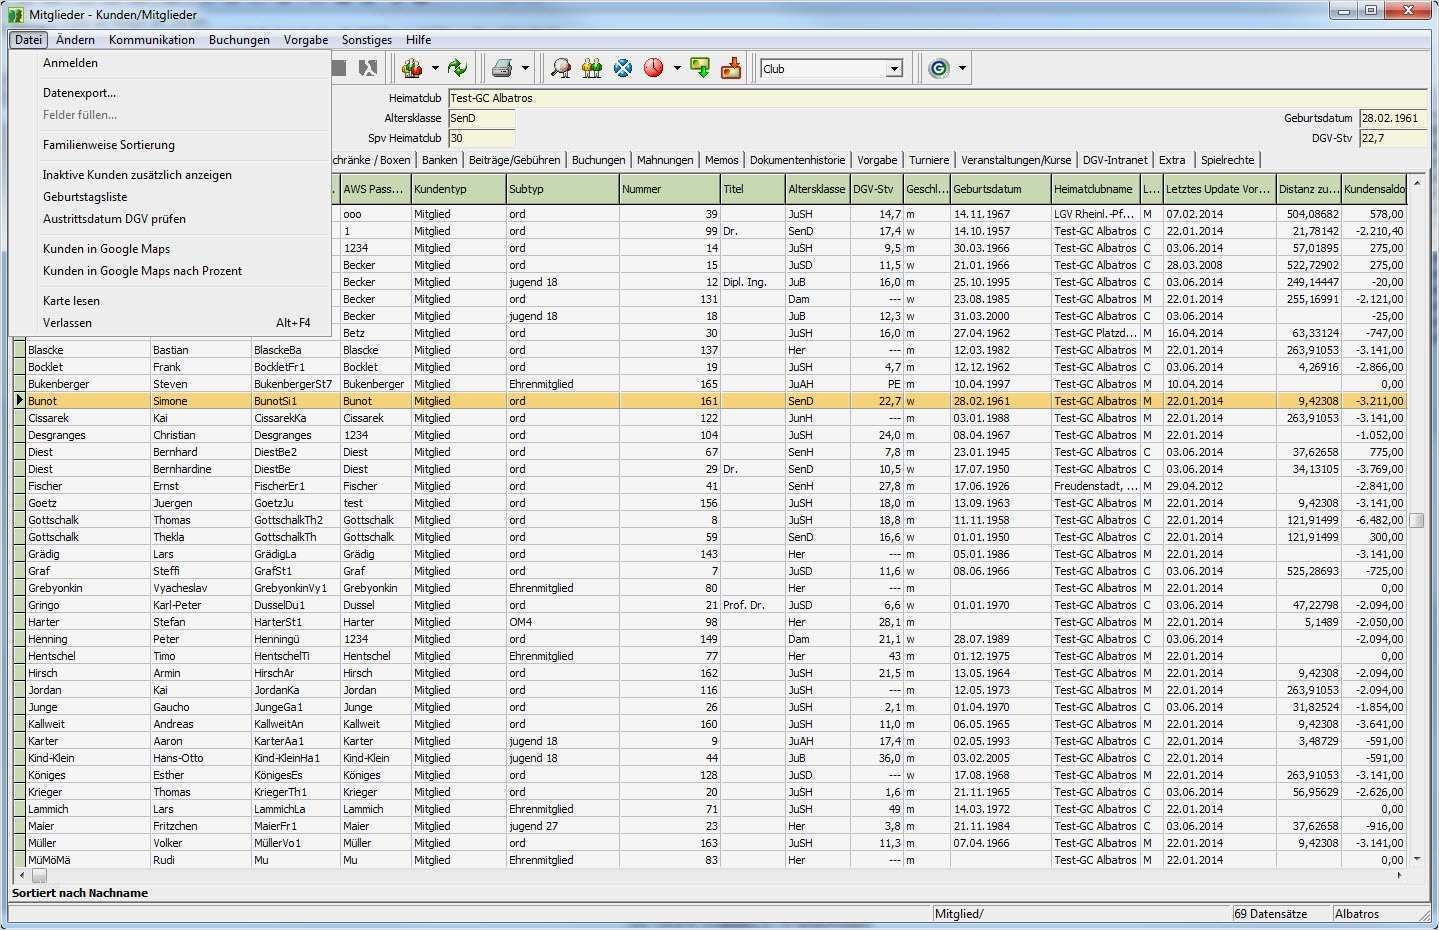Click the orange card import icon
The width and height of the screenshot is (1439, 930).
click(x=731, y=68)
